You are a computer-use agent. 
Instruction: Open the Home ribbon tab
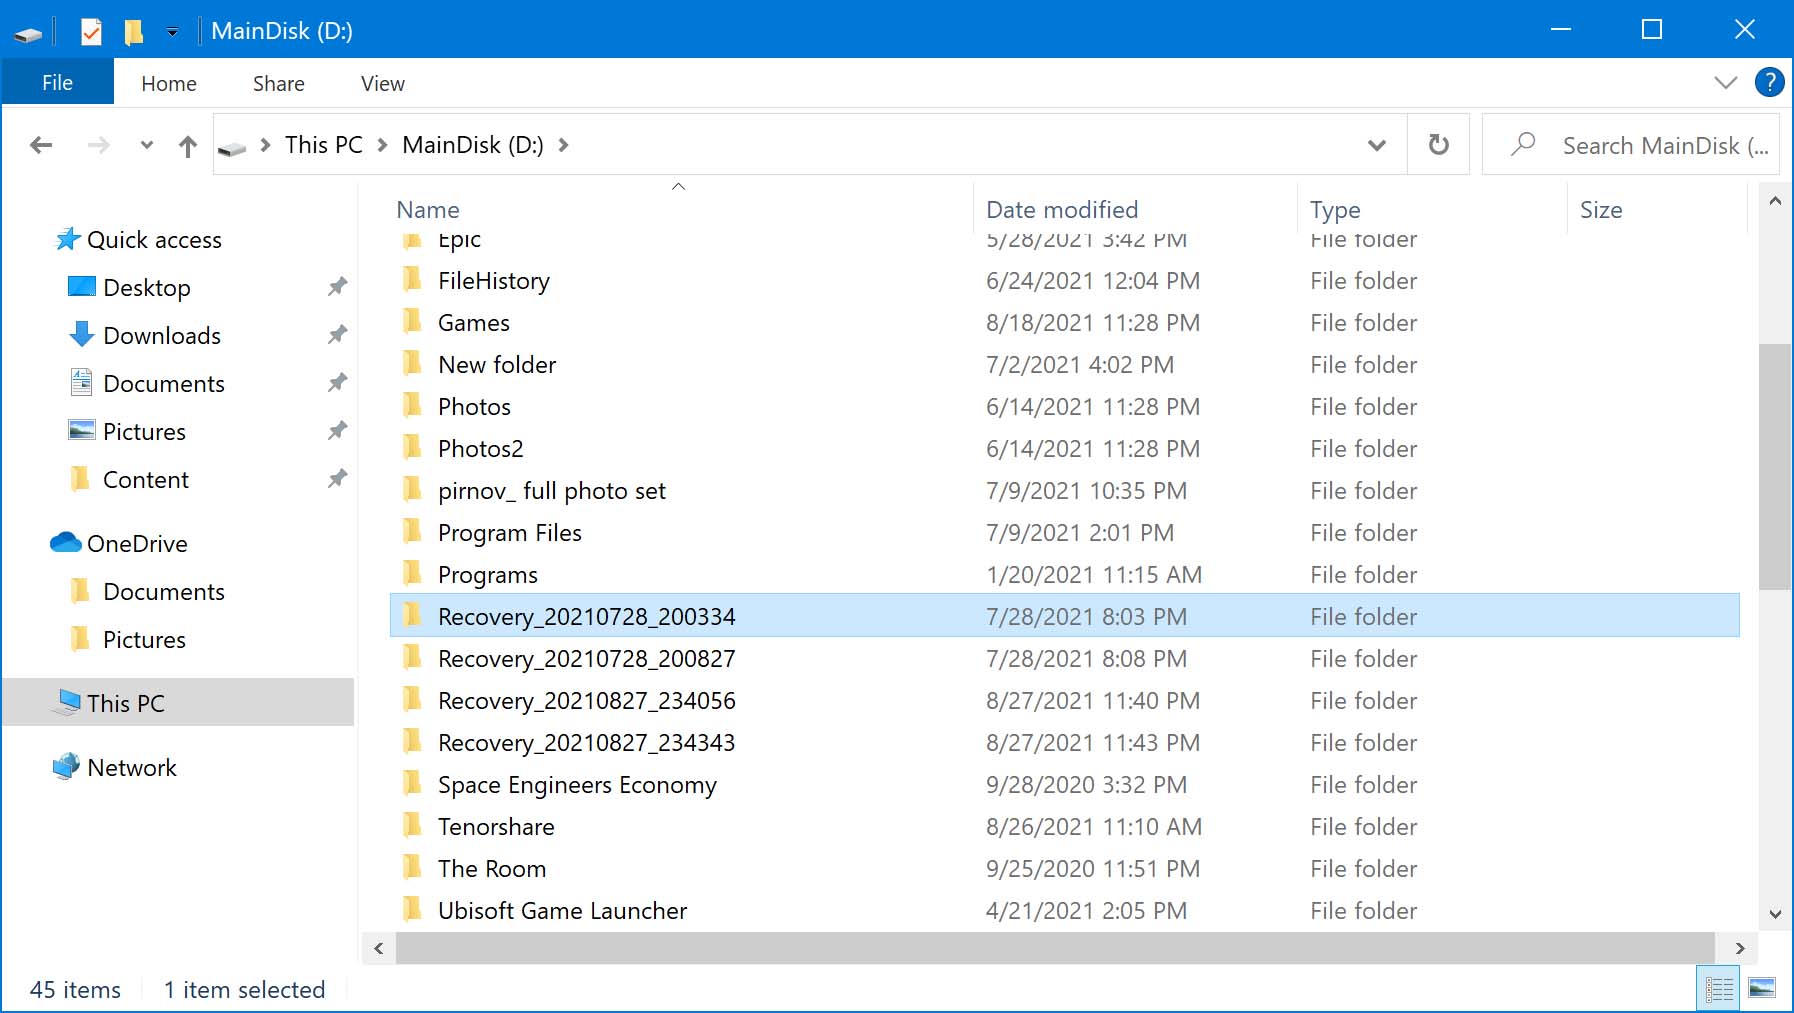tap(169, 83)
